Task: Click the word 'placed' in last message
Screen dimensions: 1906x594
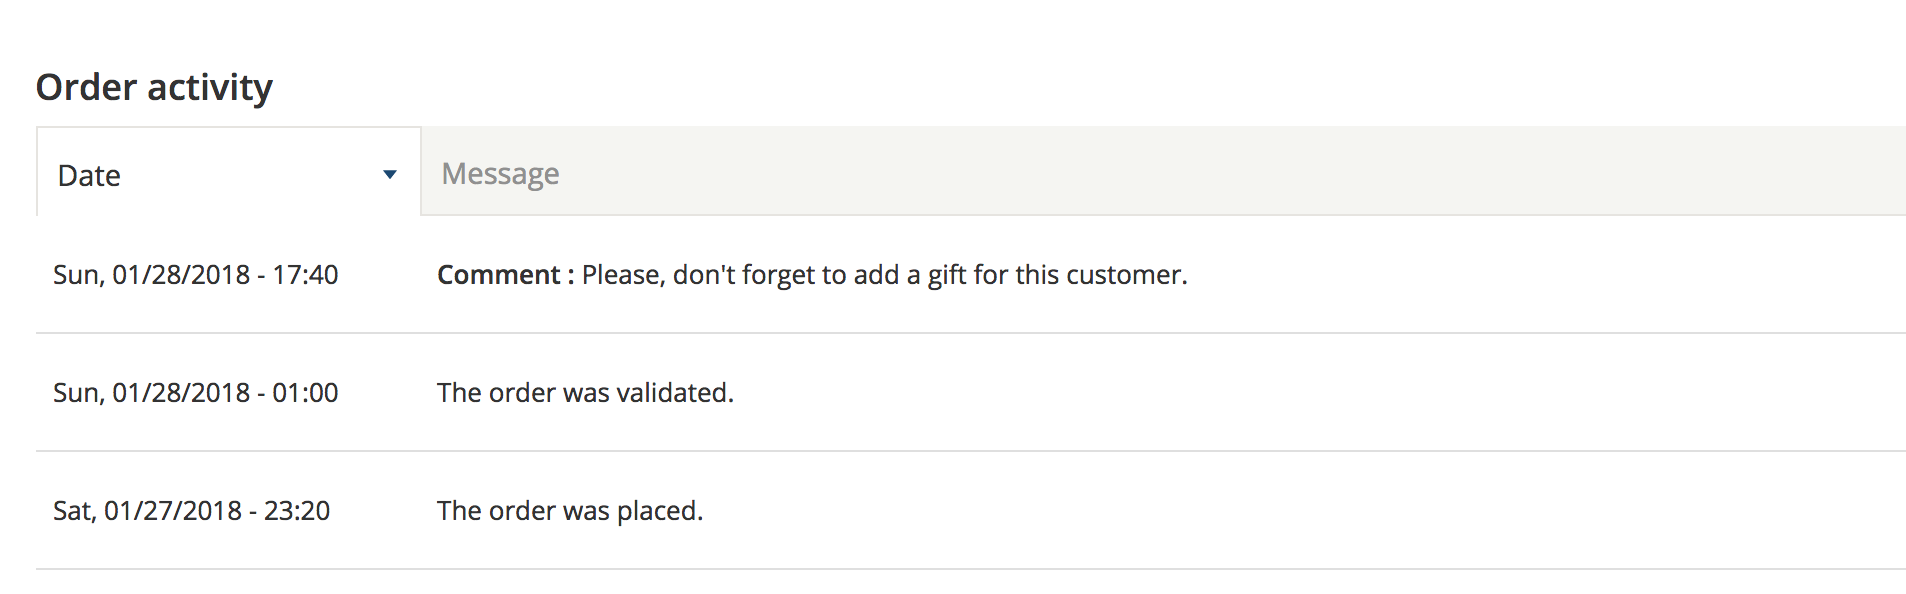Action: (x=657, y=511)
